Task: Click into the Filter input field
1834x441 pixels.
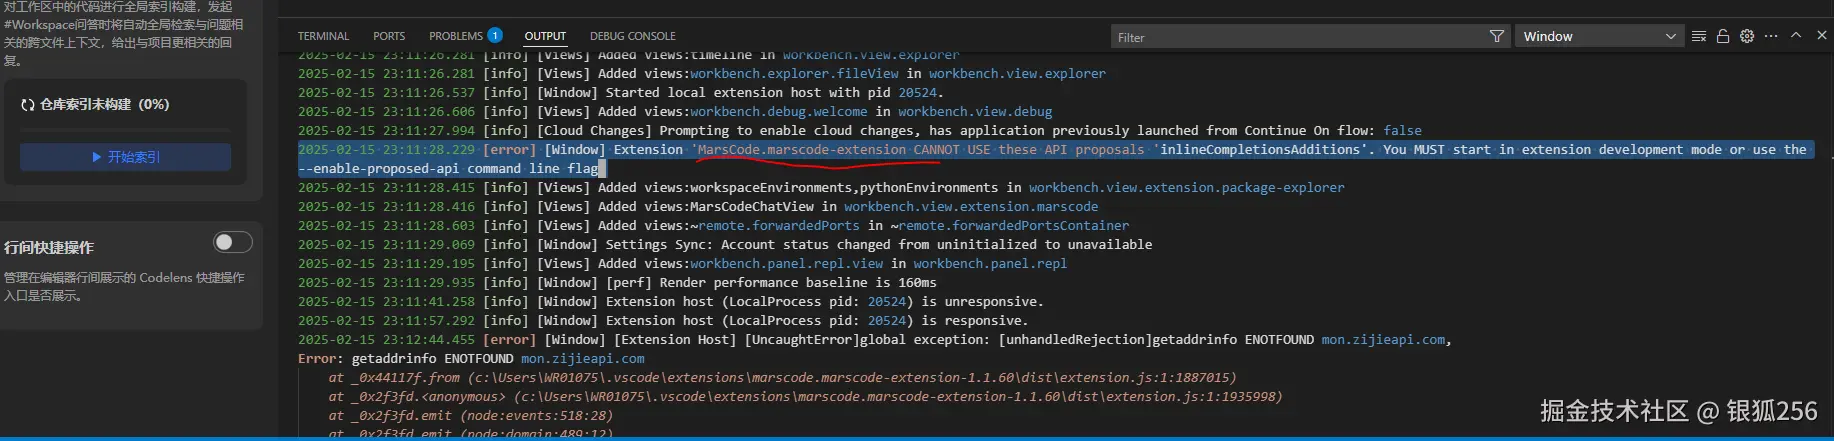Action: [1300, 37]
